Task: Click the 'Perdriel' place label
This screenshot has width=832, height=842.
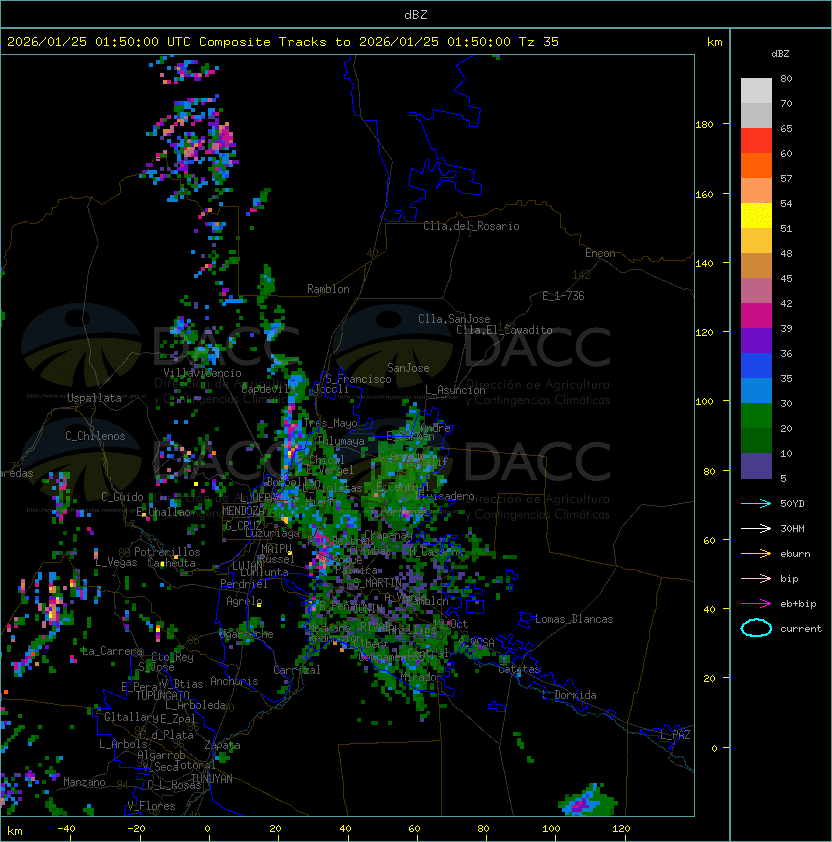Action: tap(244, 584)
